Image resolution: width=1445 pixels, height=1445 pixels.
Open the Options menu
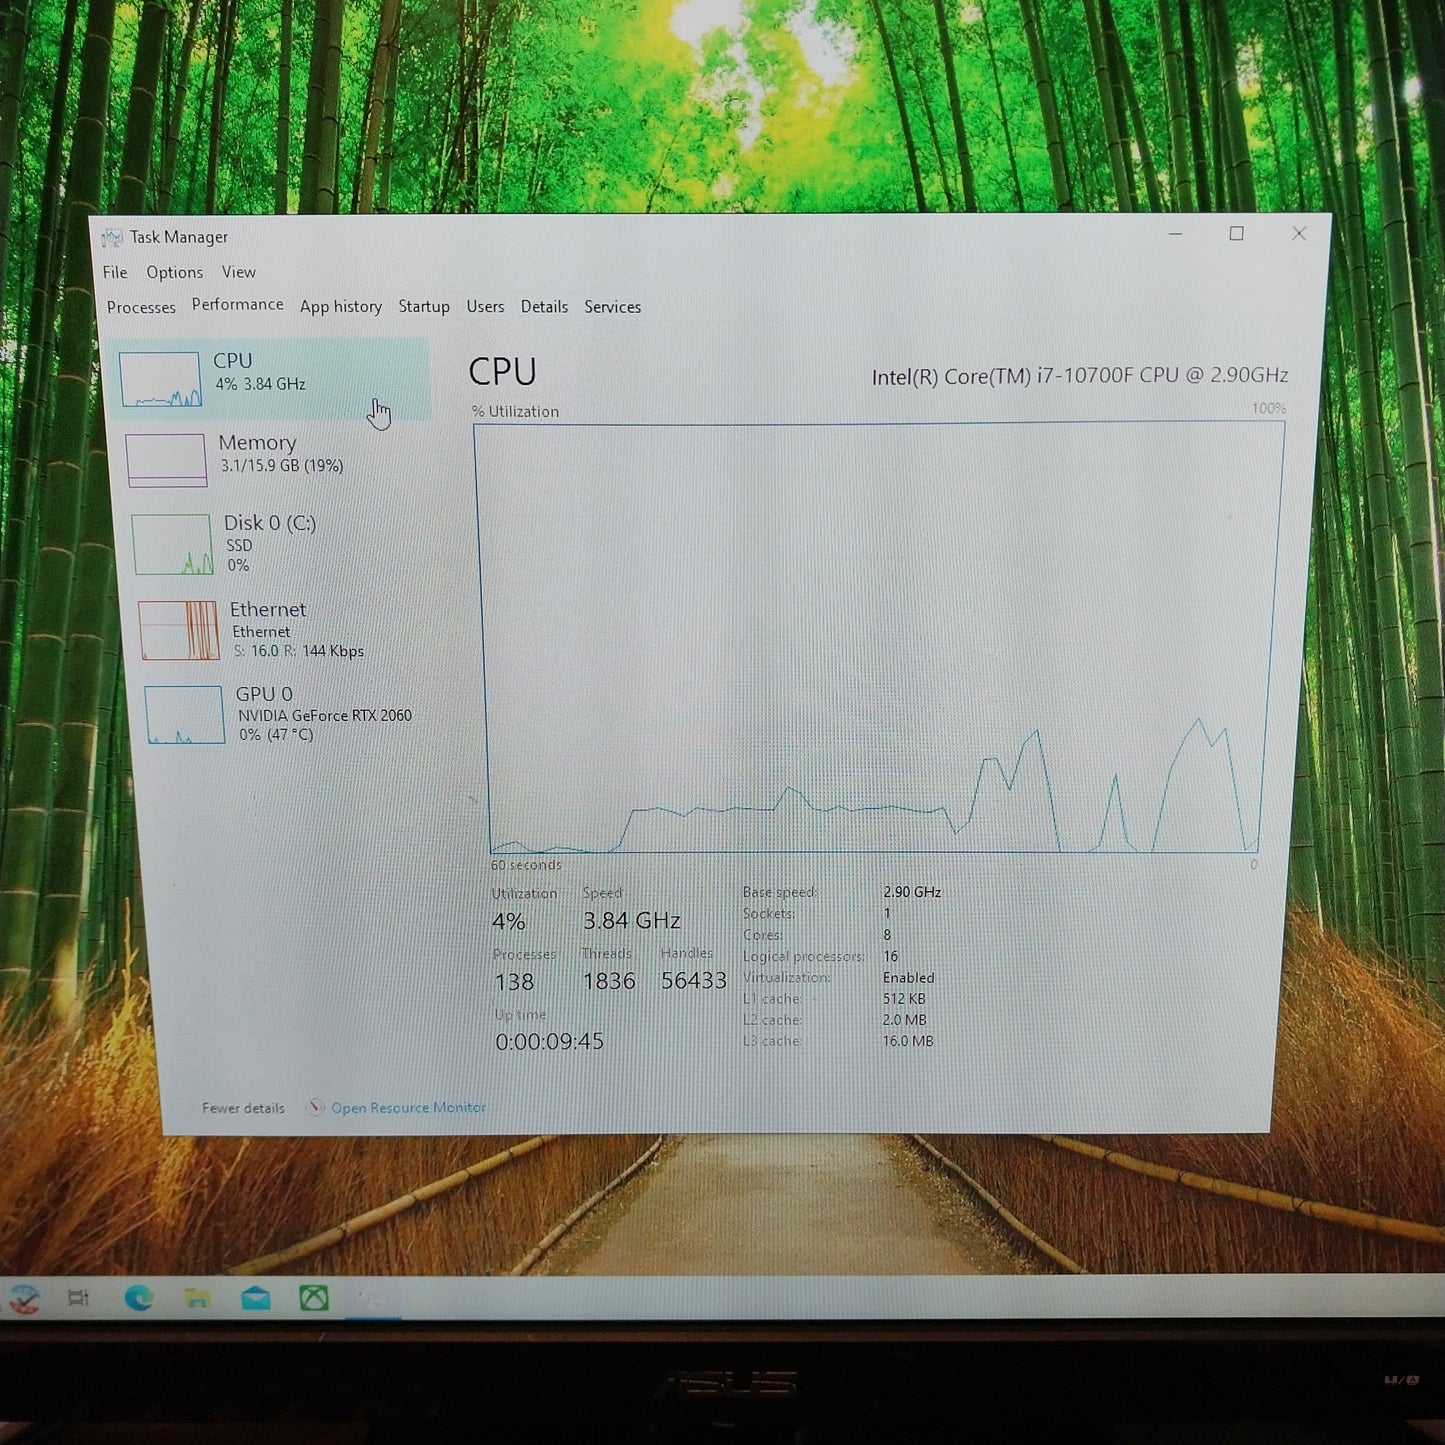click(x=174, y=272)
